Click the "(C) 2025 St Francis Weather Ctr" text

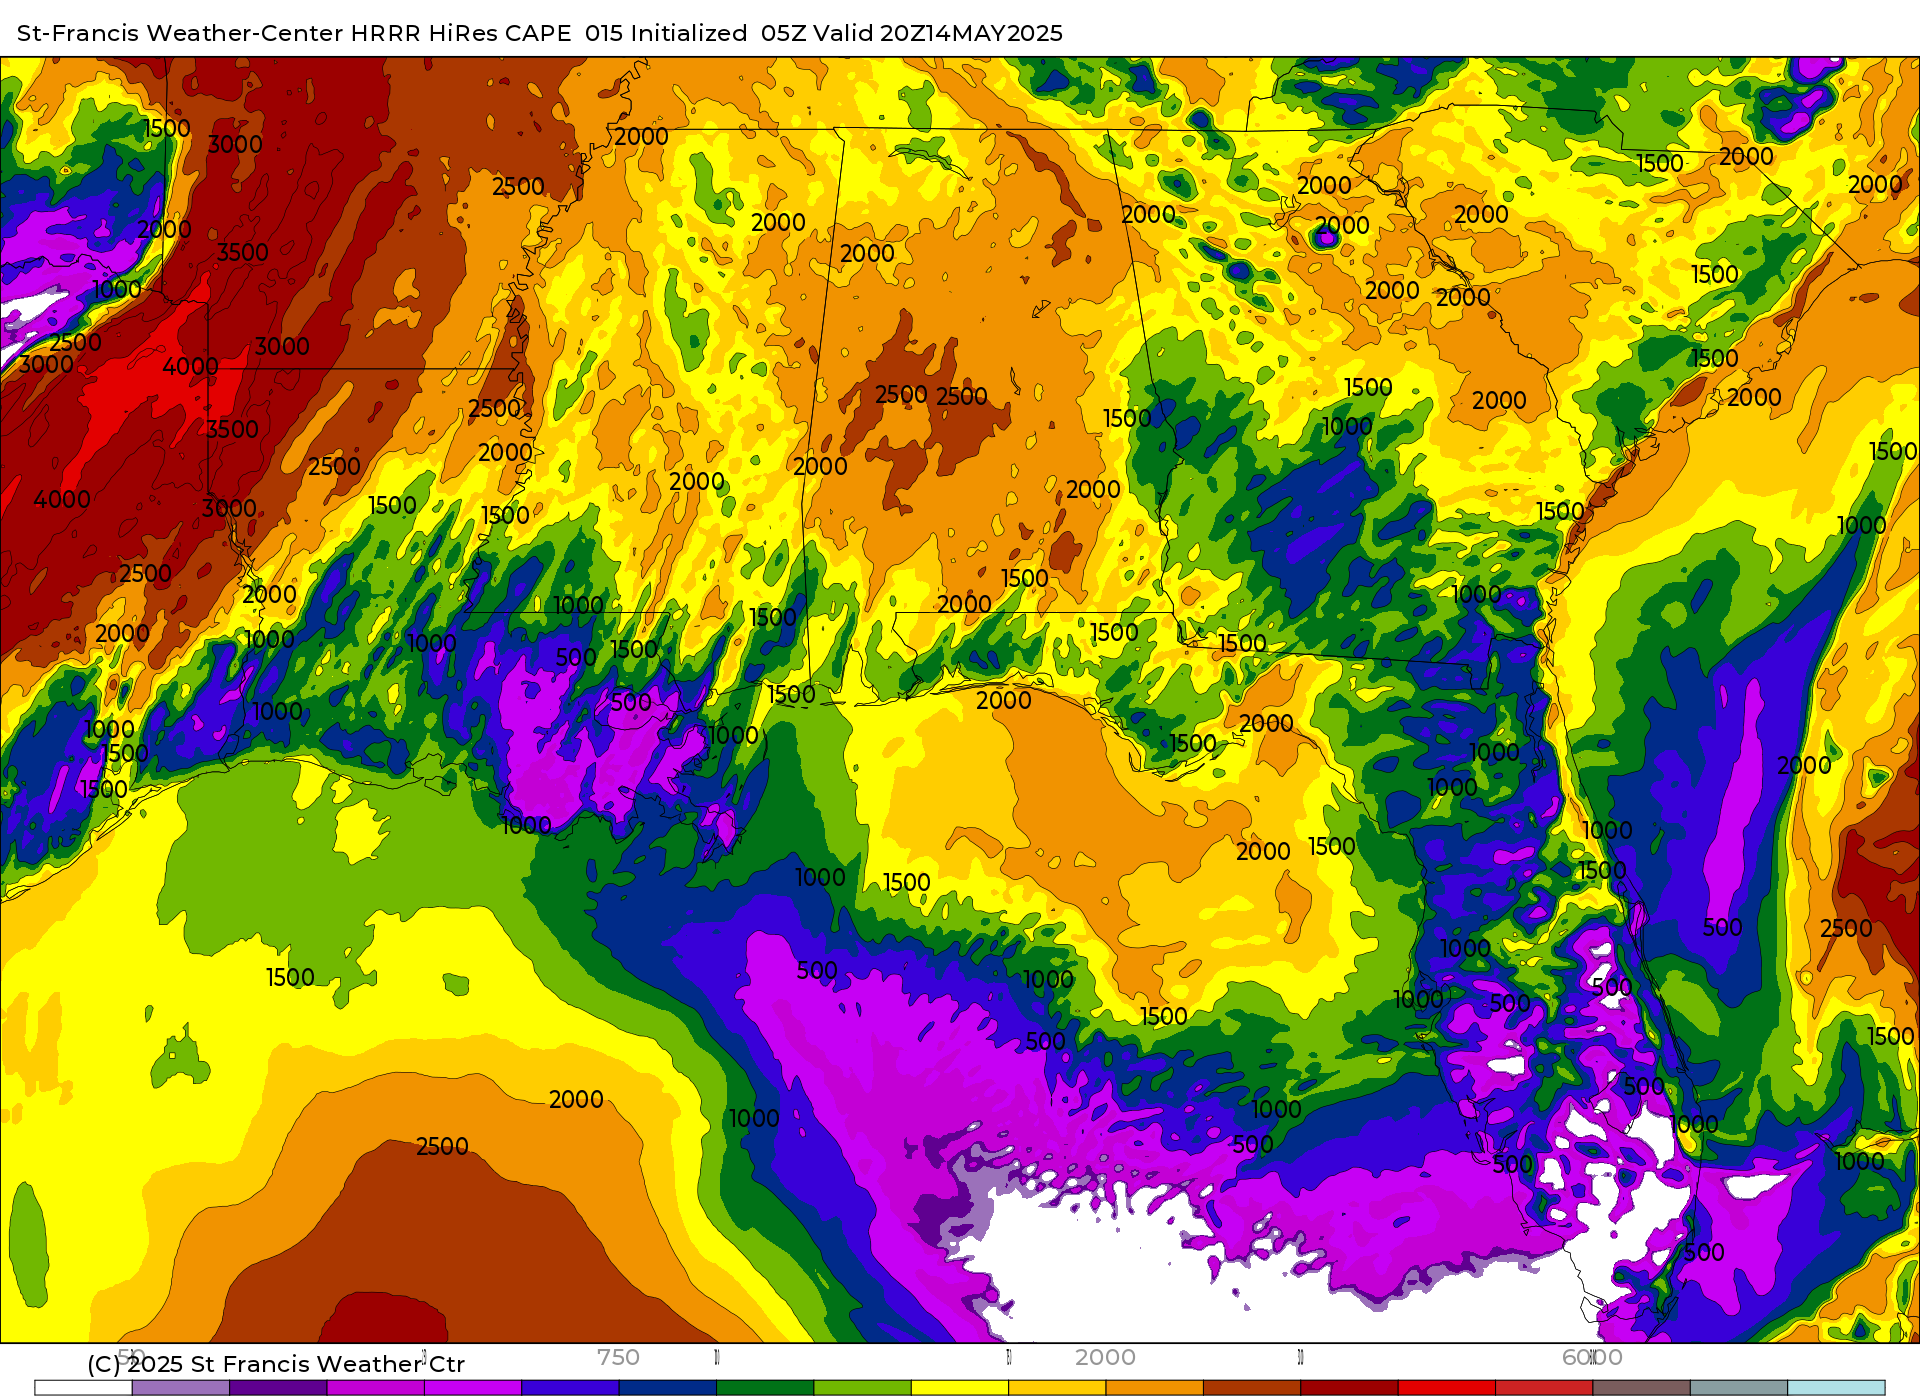[276, 1364]
